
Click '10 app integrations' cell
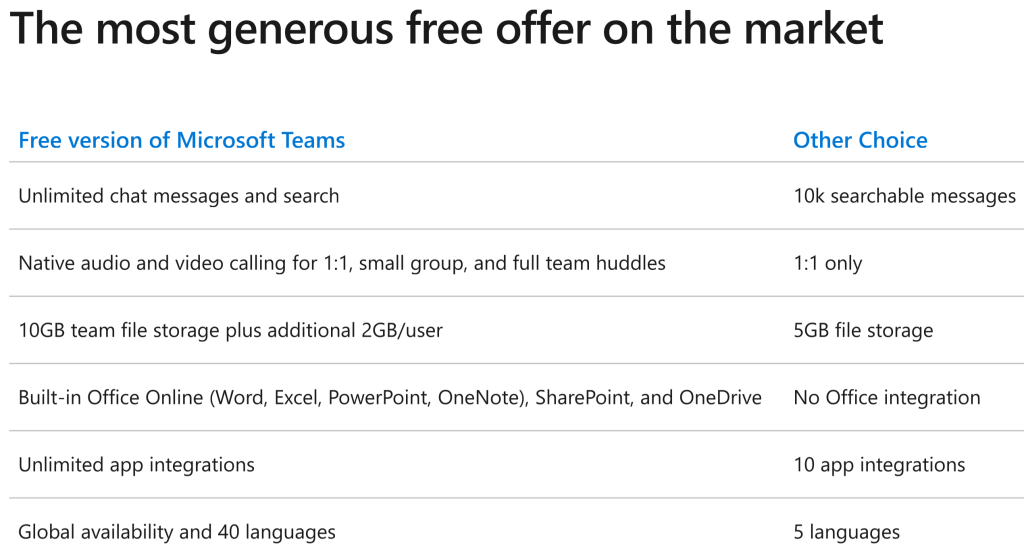pyautogui.click(x=879, y=465)
